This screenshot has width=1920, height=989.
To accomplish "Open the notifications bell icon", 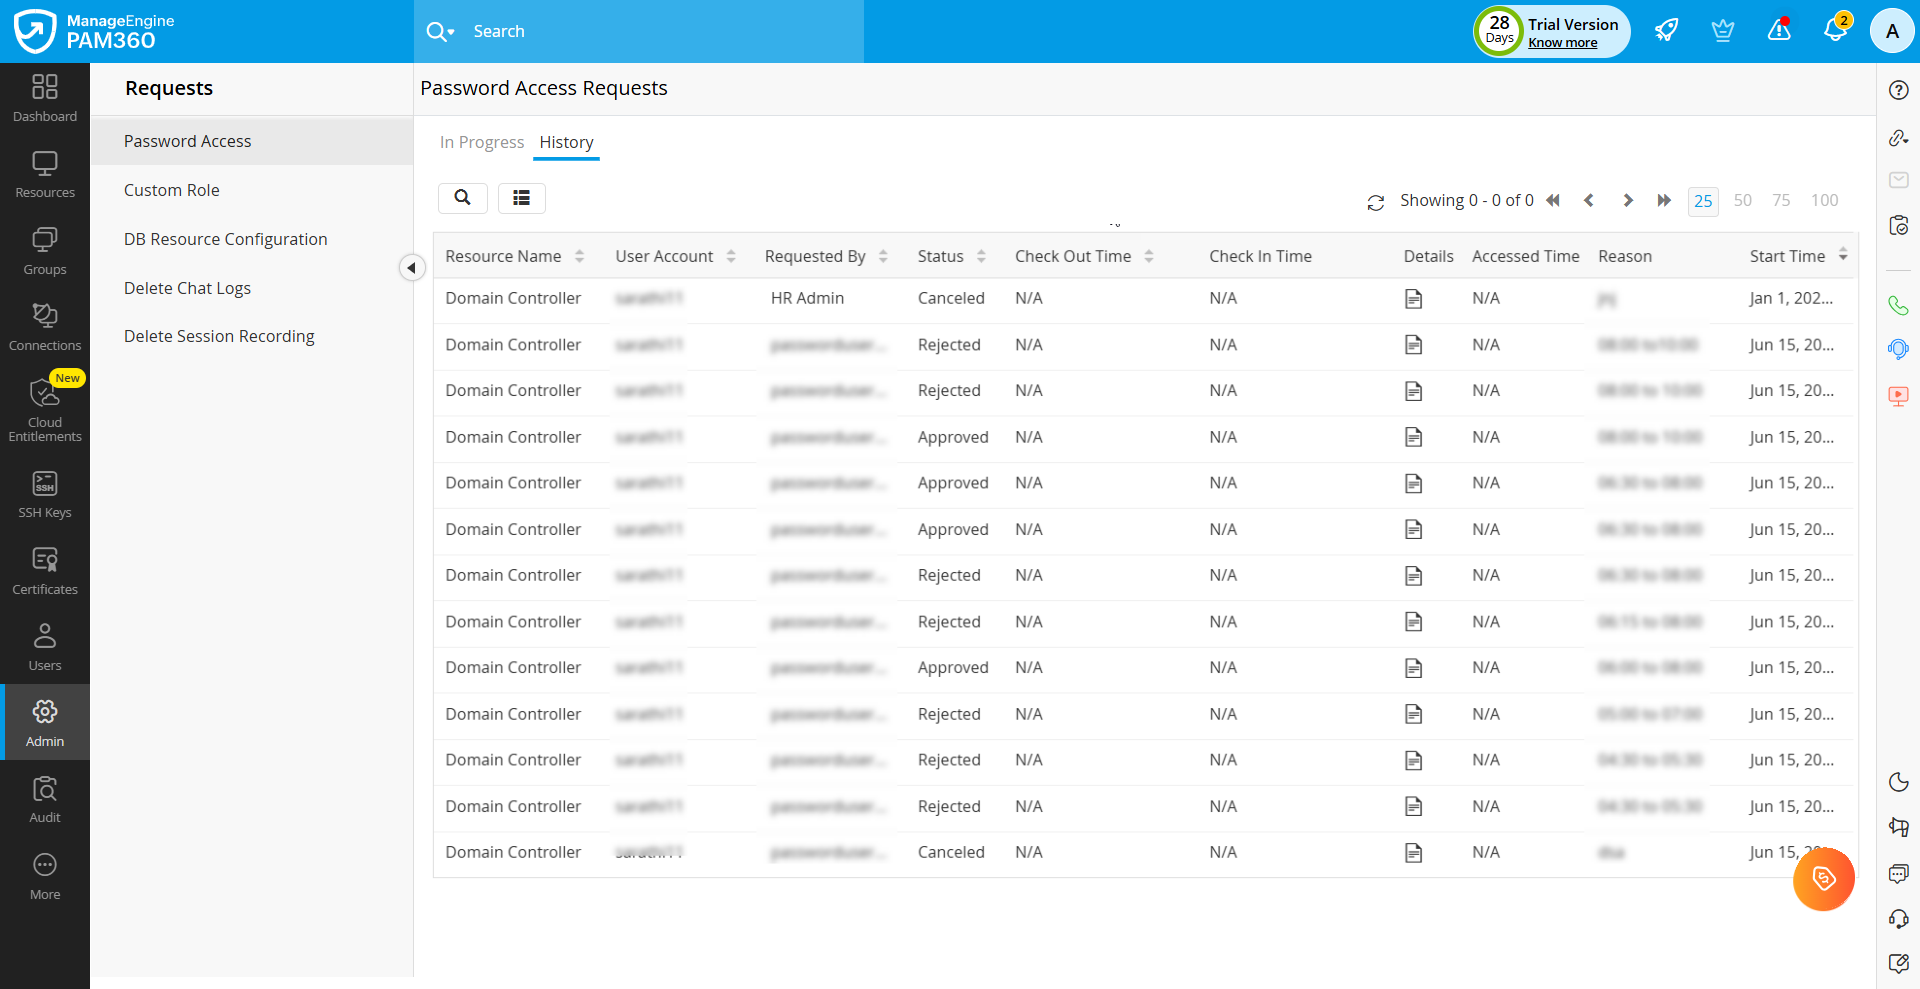I will click(x=1835, y=31).
